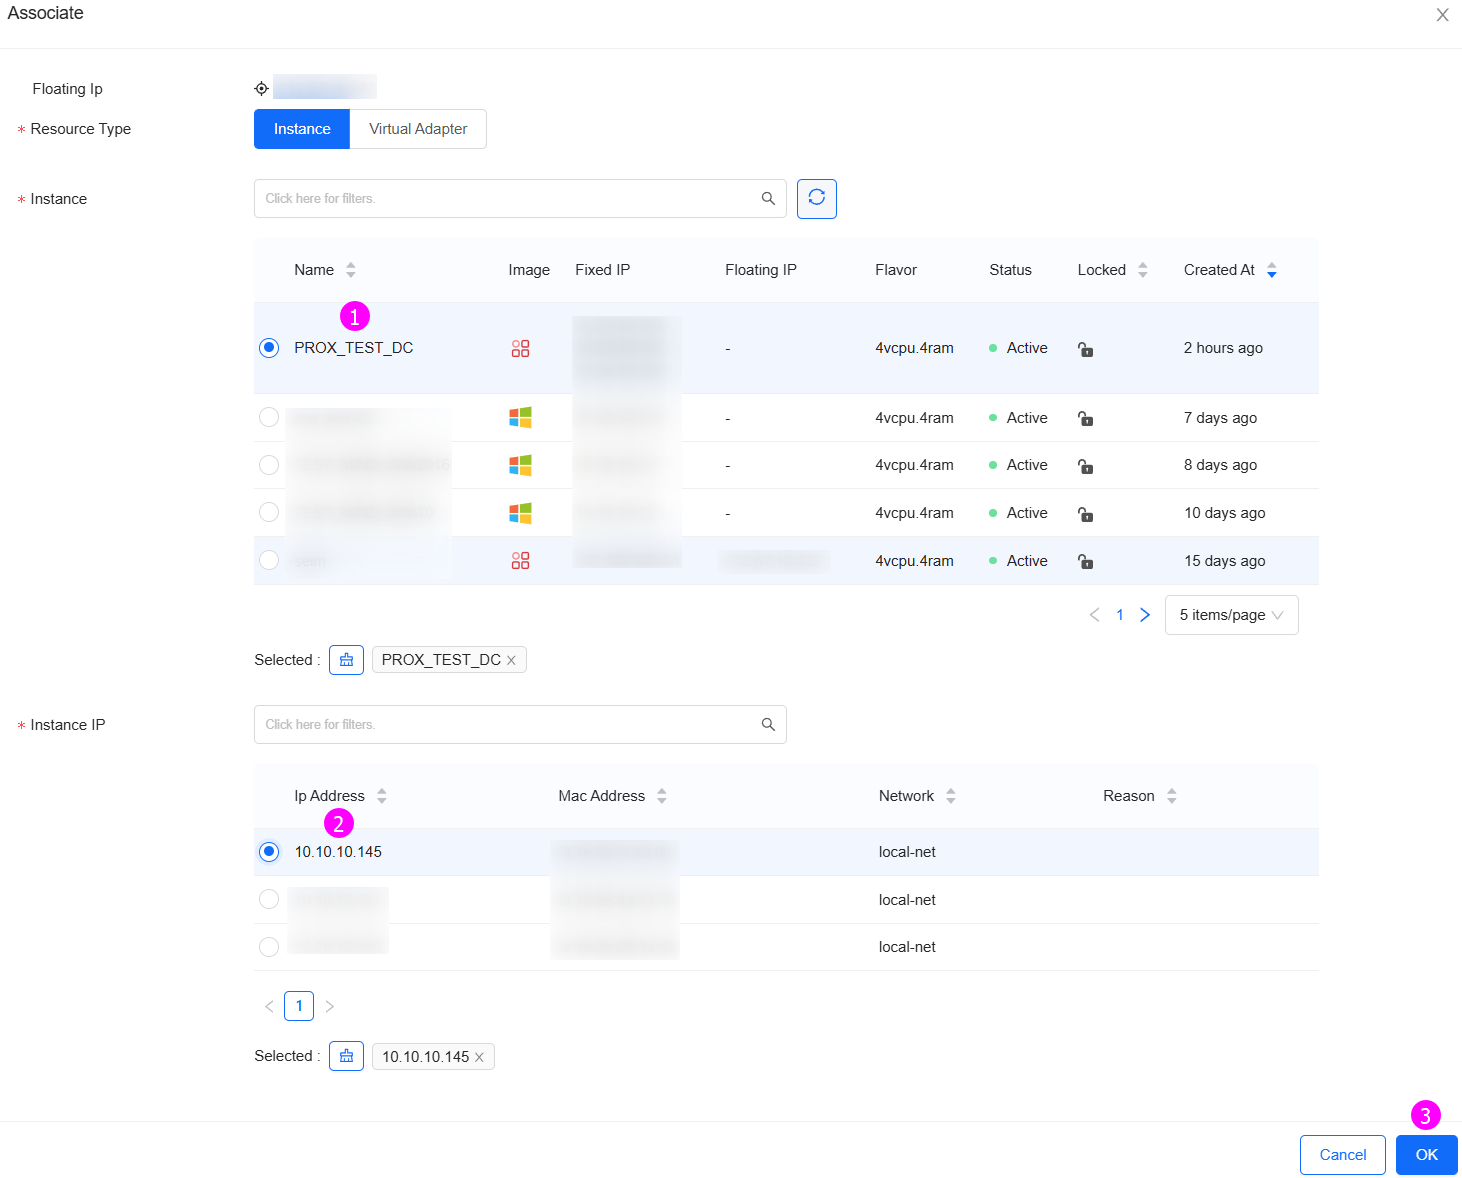
Task: Click the Windows image icon in 7 days ago row
Action: click(x=520, y=417)
